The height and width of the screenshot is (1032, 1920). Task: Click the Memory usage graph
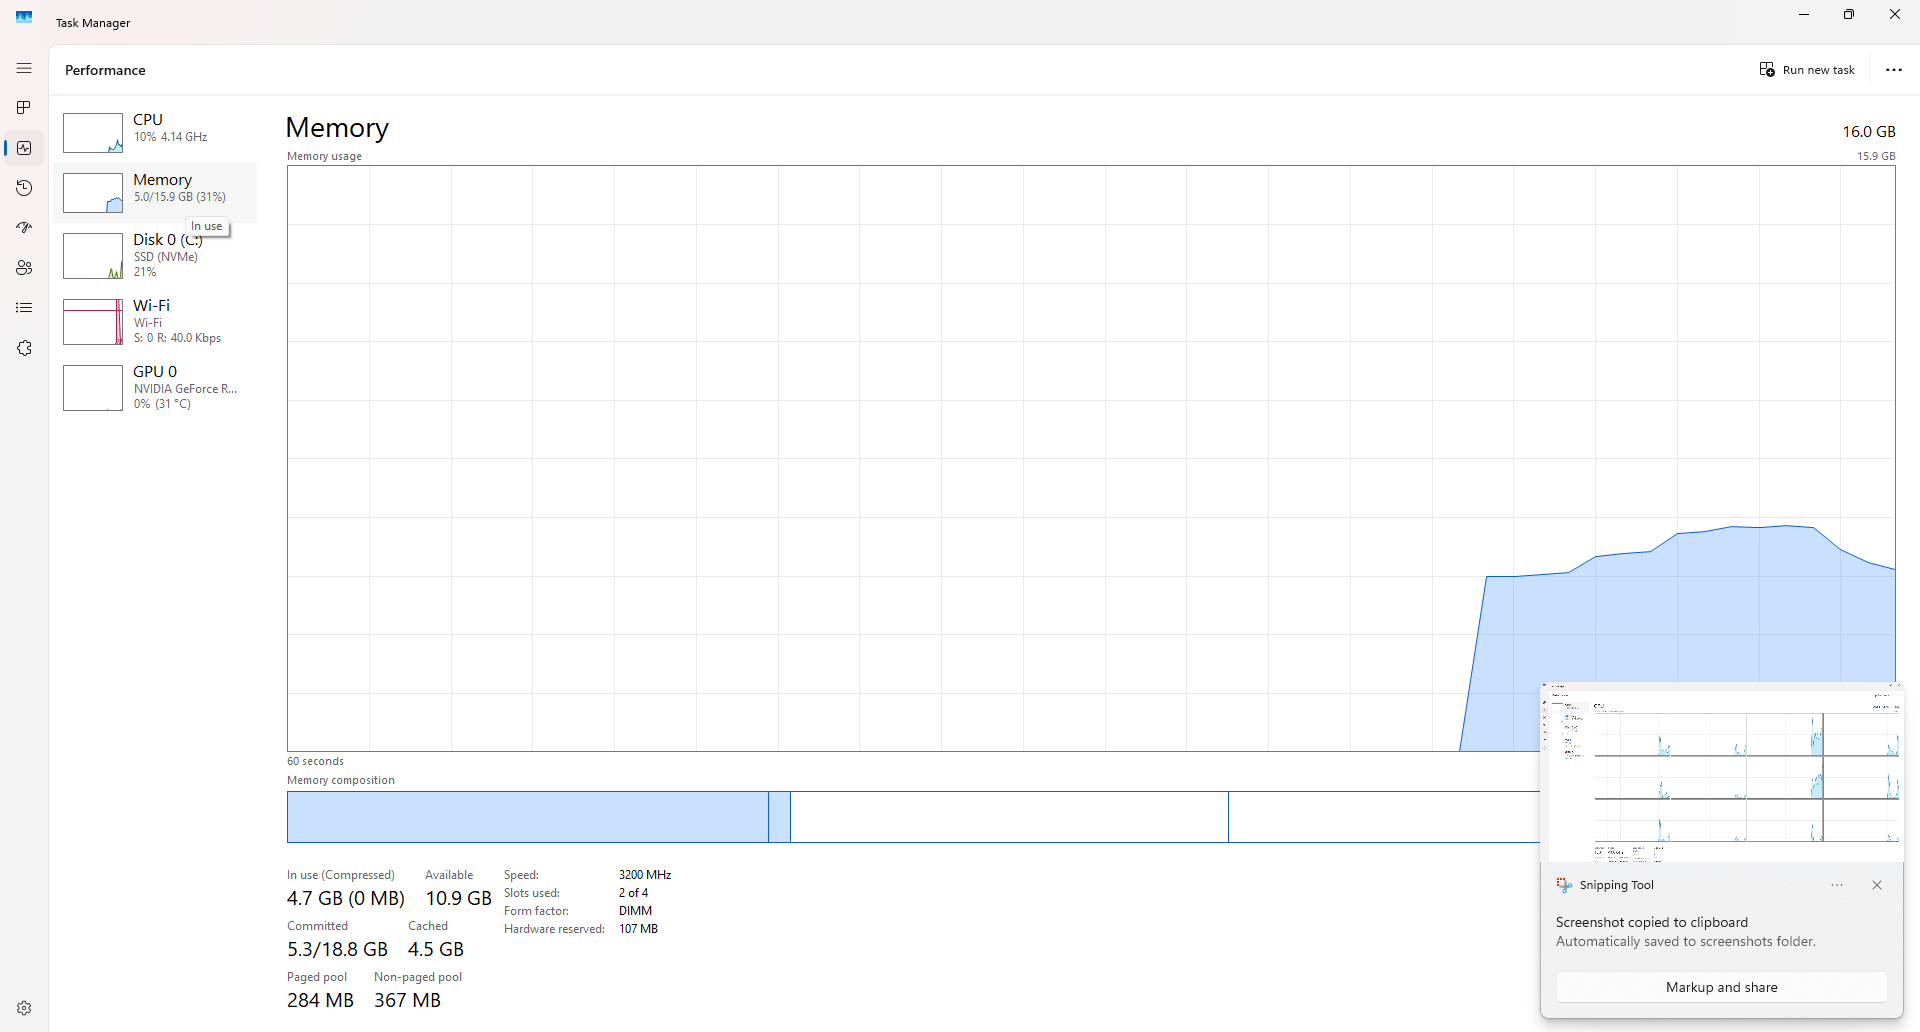coord(1091,458)
